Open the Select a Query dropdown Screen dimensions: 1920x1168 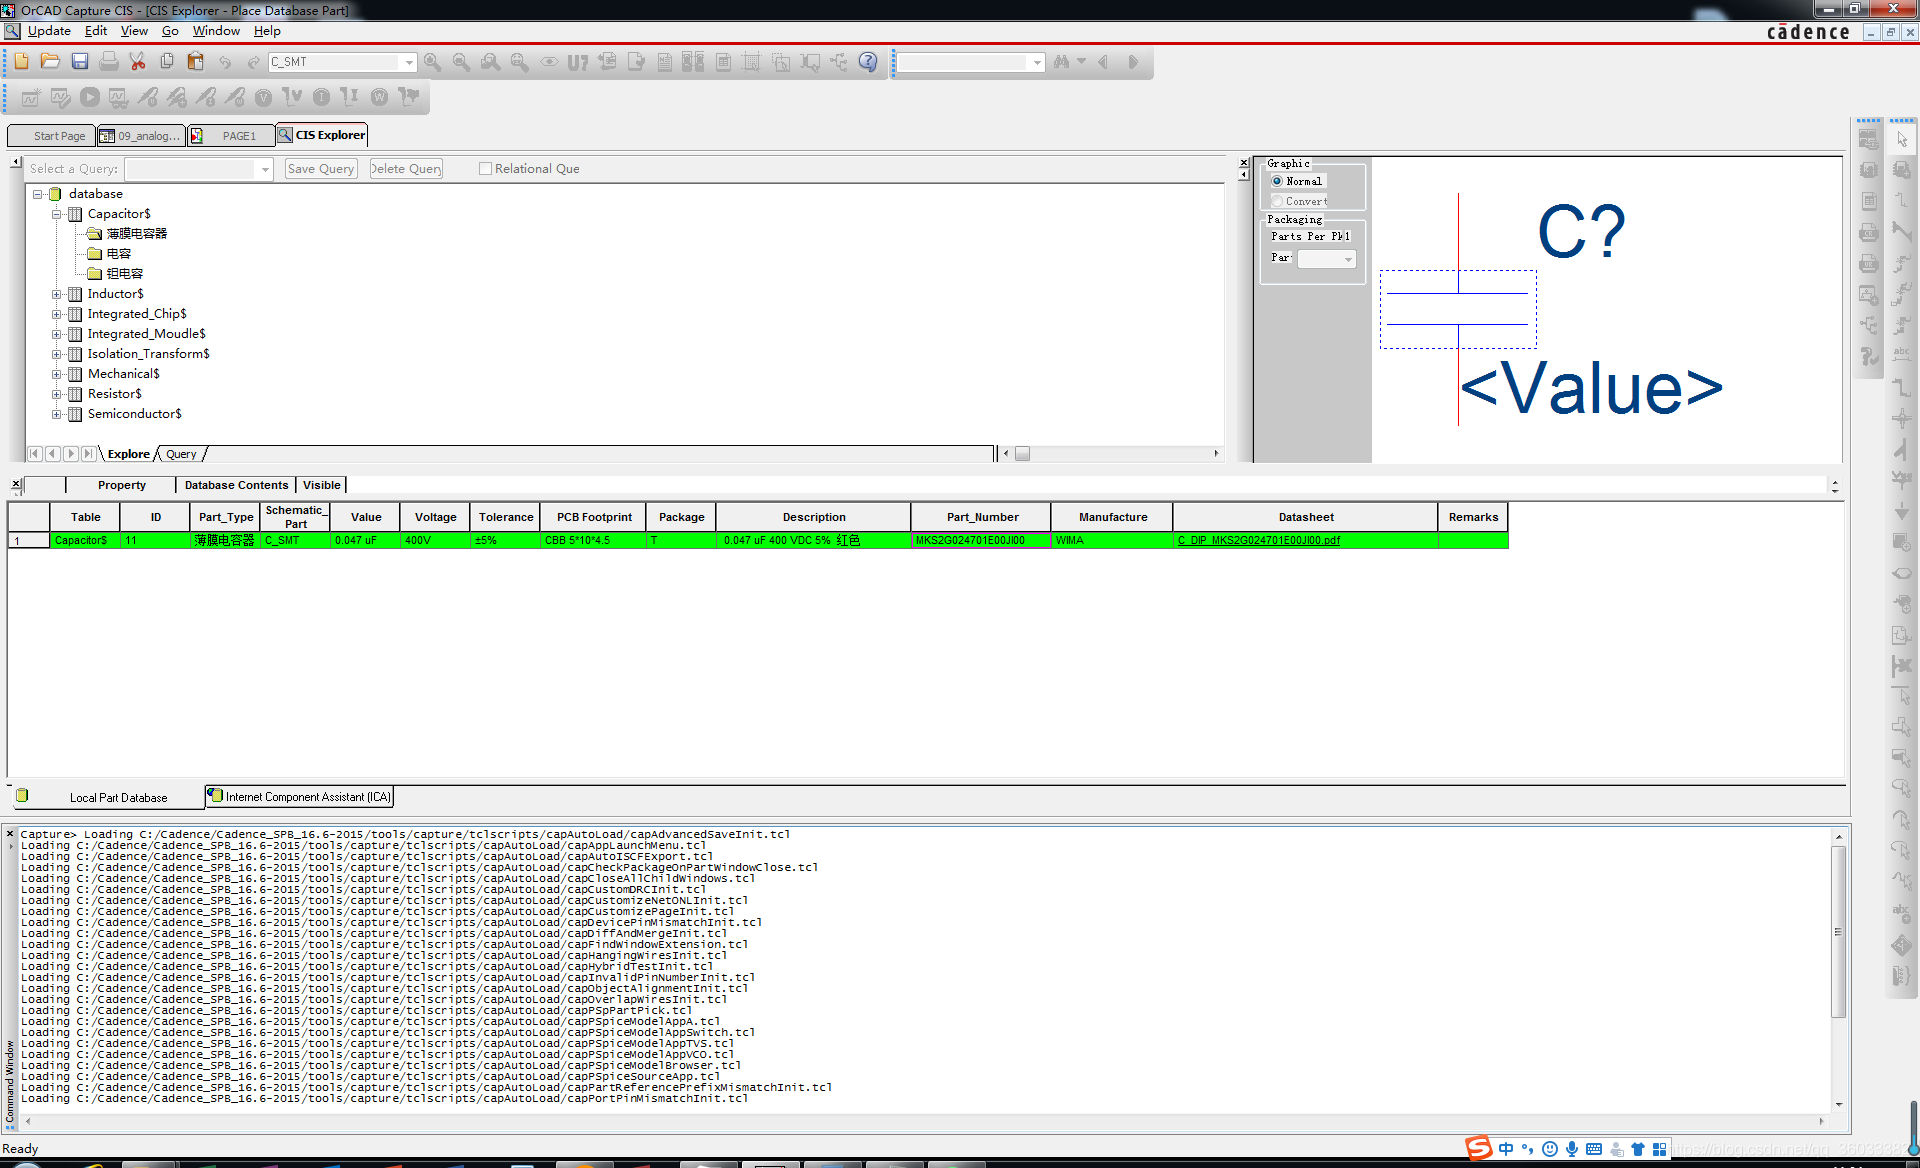coord(265,170)
